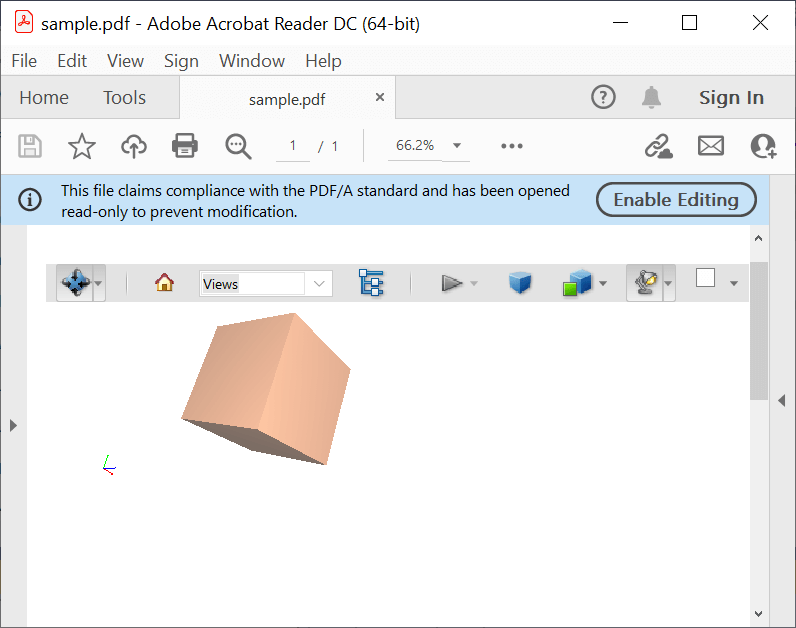This screenshot has height=628, width=796.
Task: Expand the left navigation pane arrow
Action: 13,425
